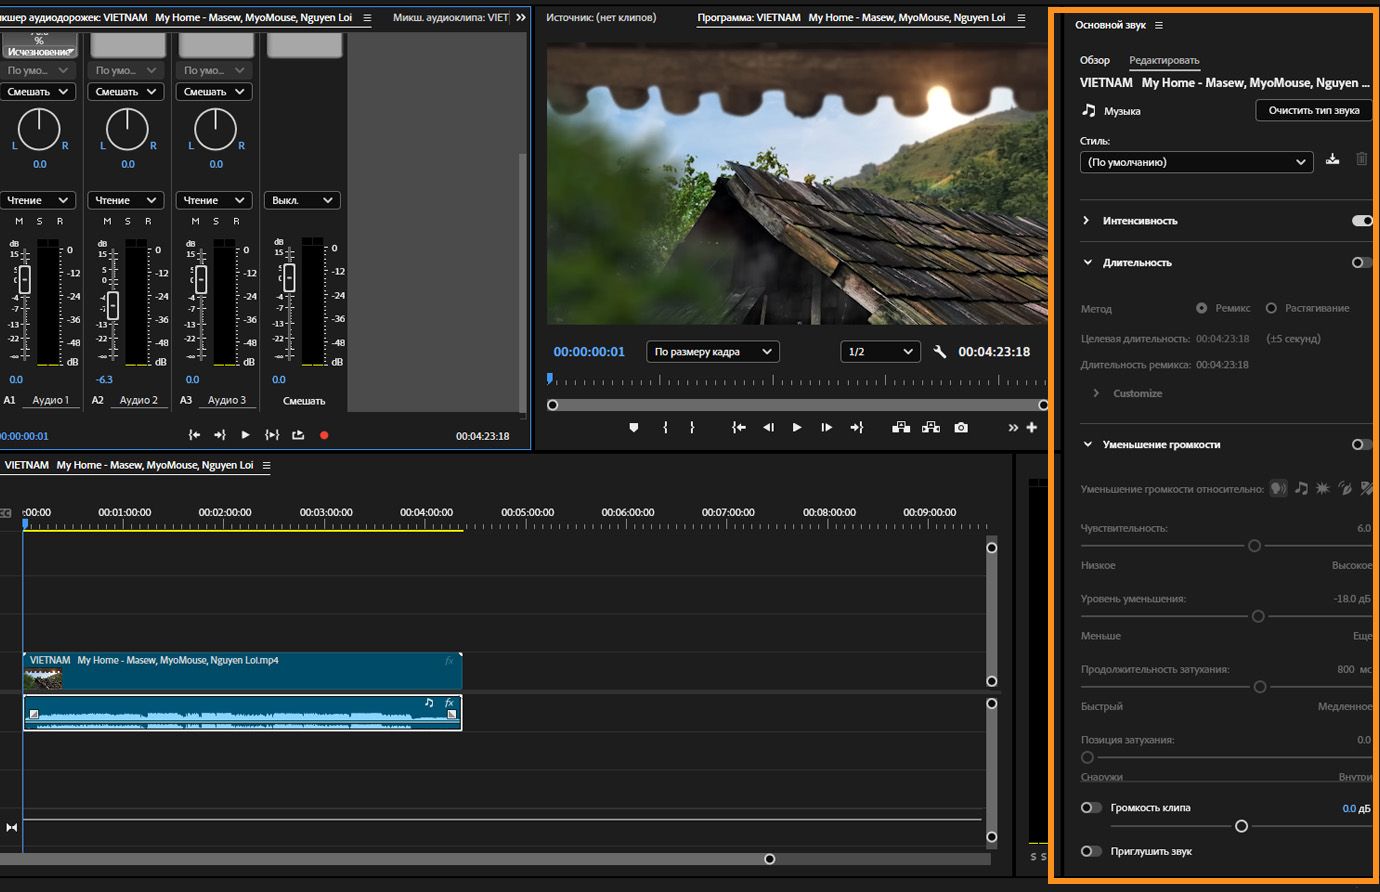Open Program monitor wrench settings

tap(939, 352)
